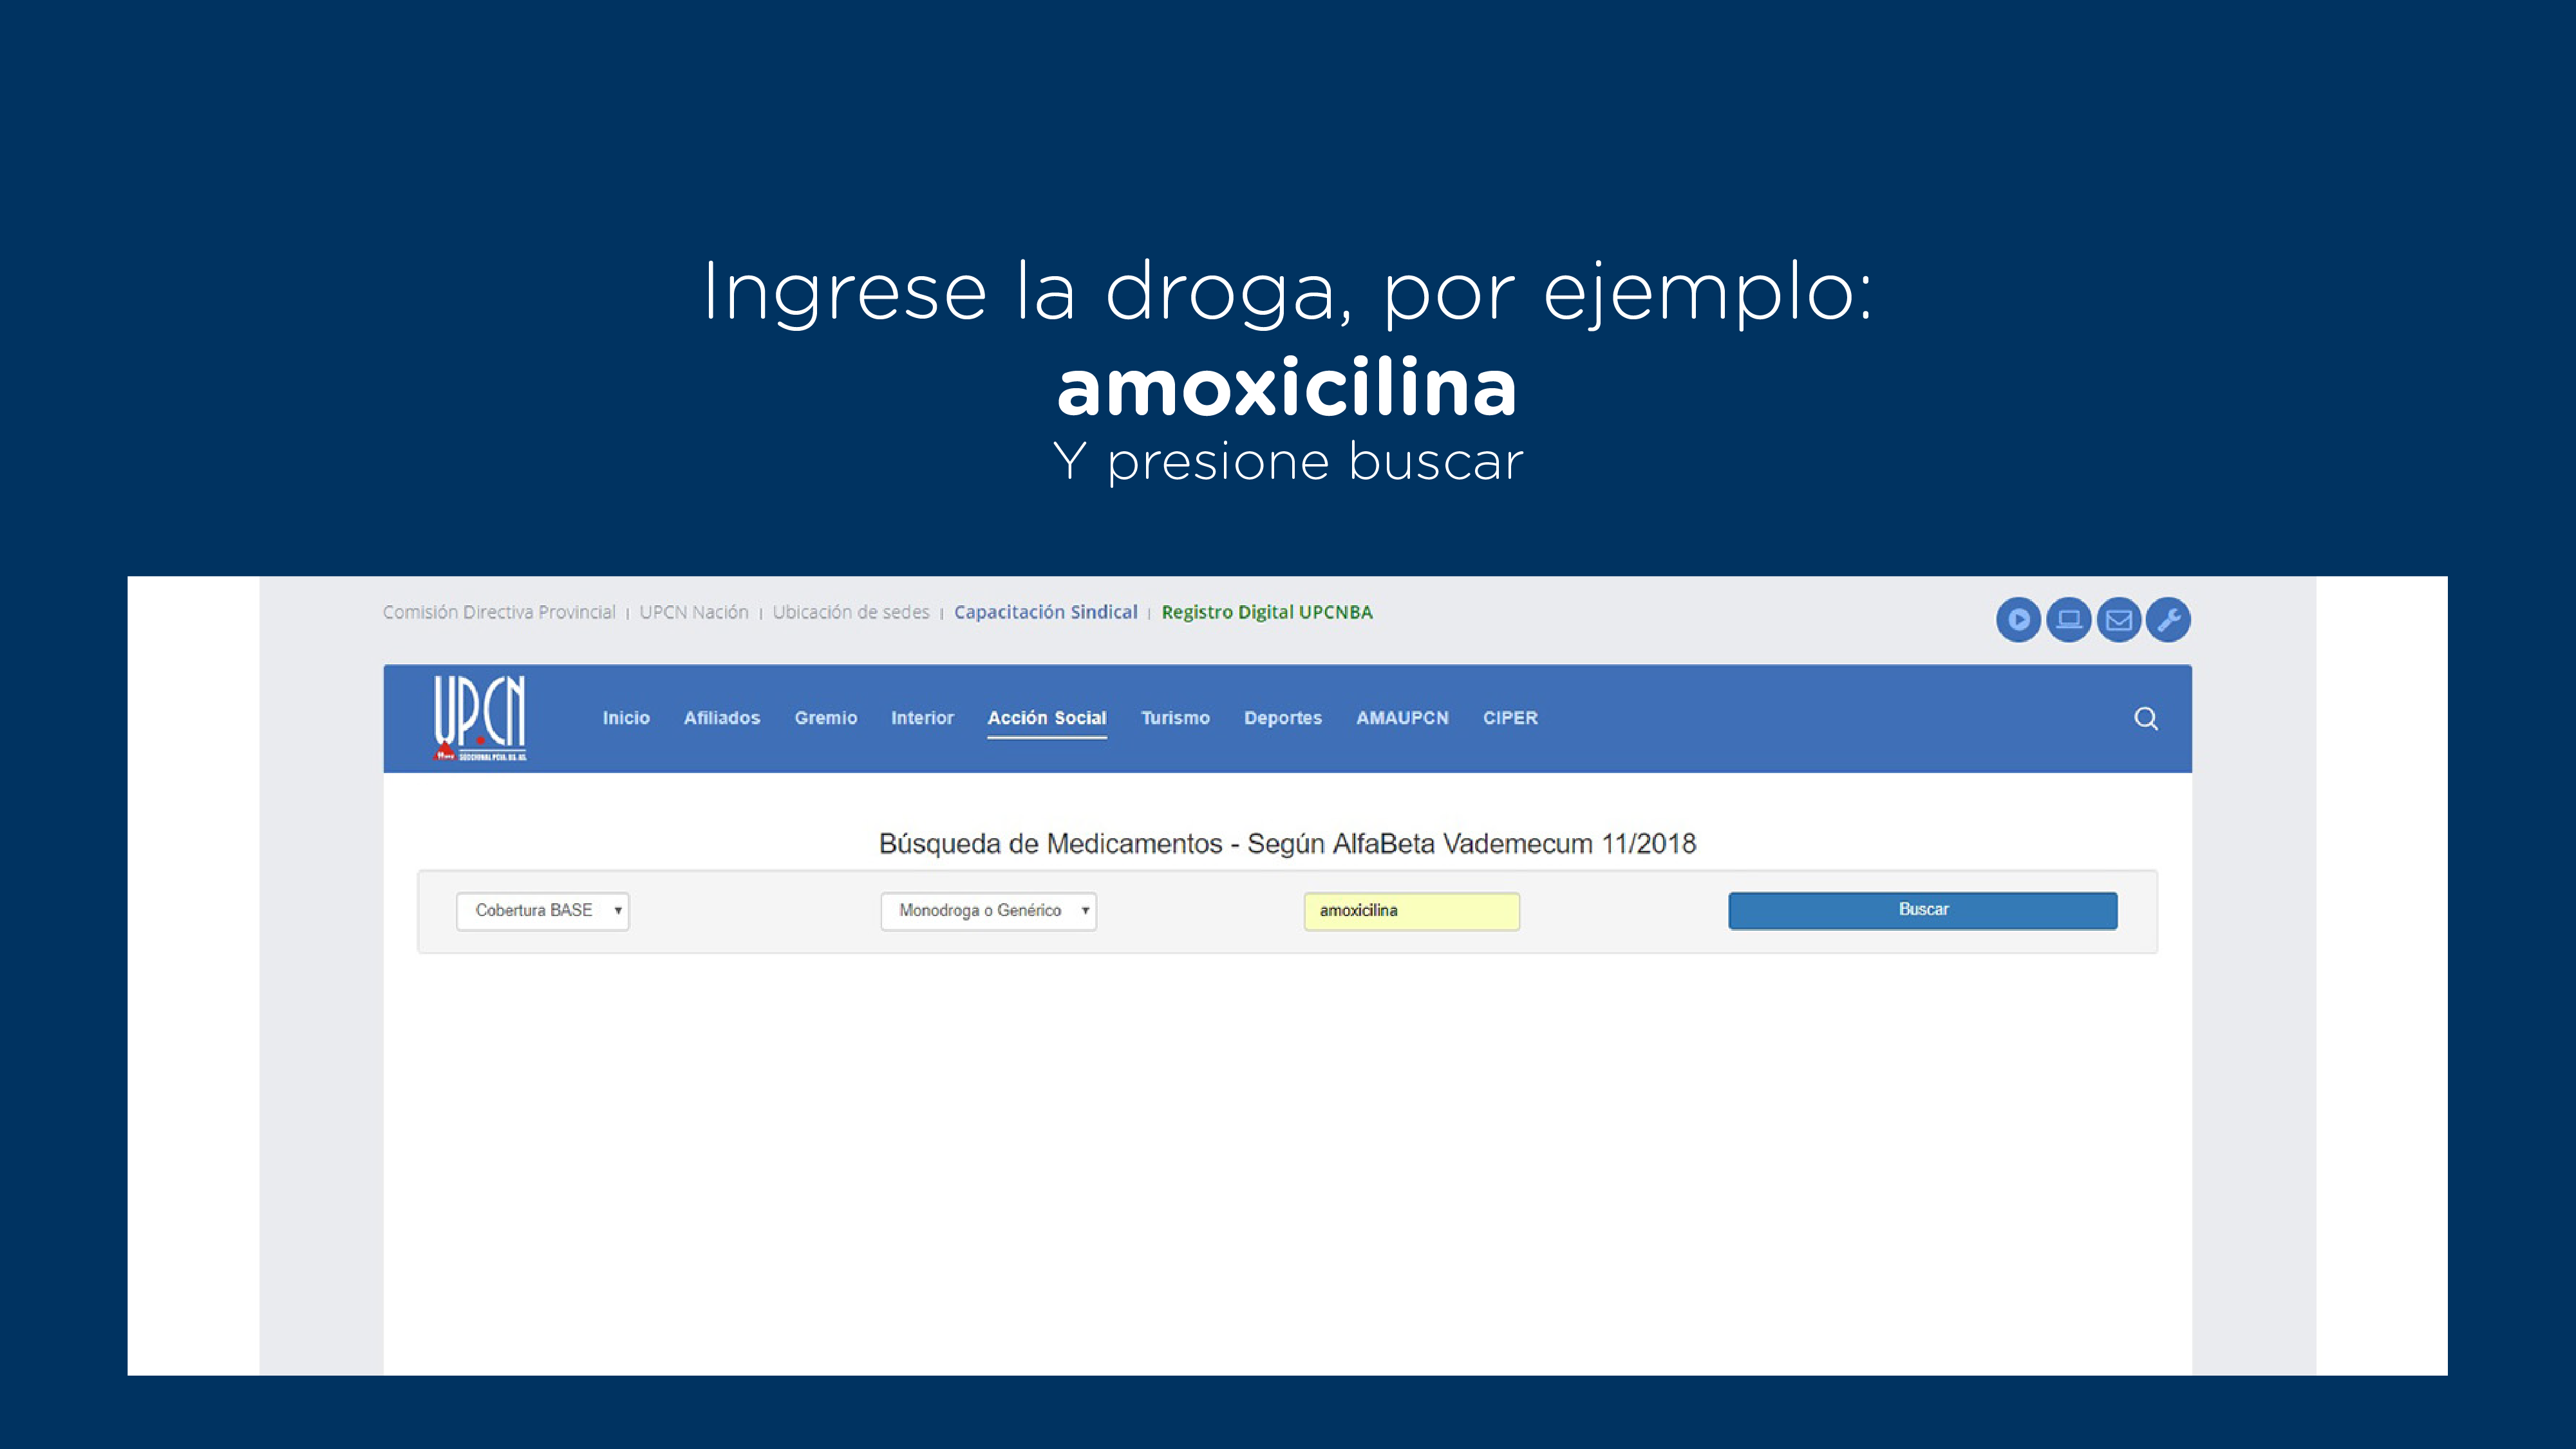Click the amoxicilina search input field
Viewport: 2576px width, 1449px height.
click(x=1411, y=911)
